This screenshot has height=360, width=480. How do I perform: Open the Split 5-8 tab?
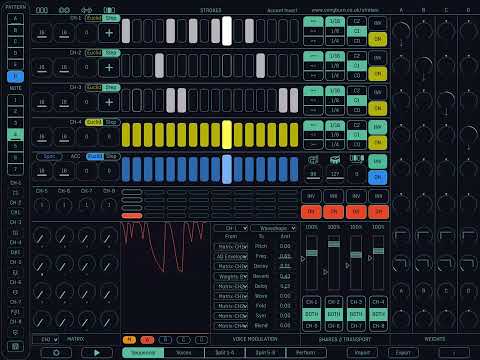point(265,352)
